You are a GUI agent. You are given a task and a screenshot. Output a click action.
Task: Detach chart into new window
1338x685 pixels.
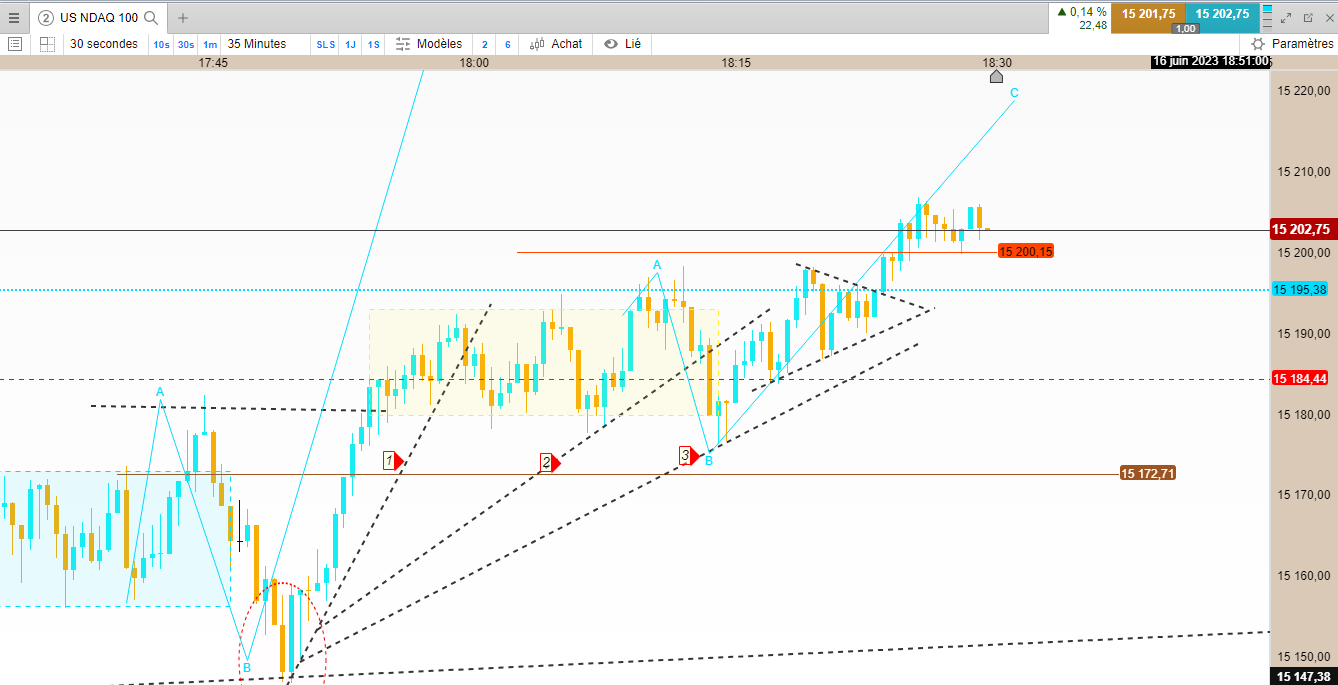[x=1307, y=17]
